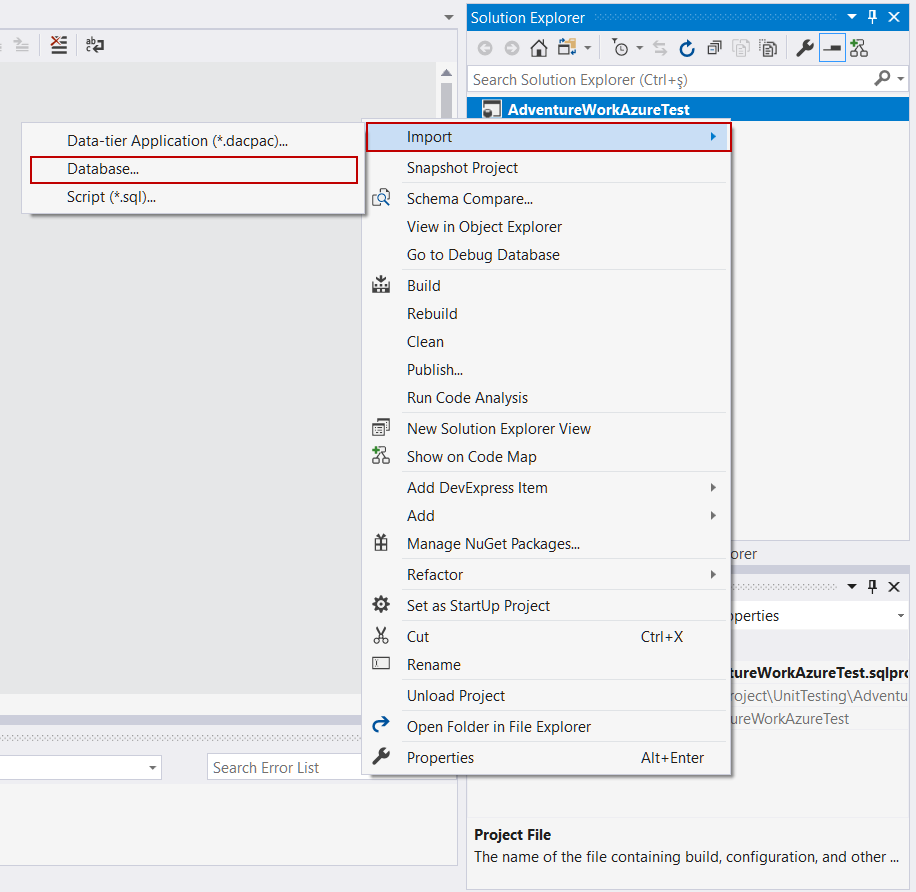The width and height of the screenshot is (916, 892).
Task: Choose Schema Compare... menu entry
Action: click(x=469, y=199)
